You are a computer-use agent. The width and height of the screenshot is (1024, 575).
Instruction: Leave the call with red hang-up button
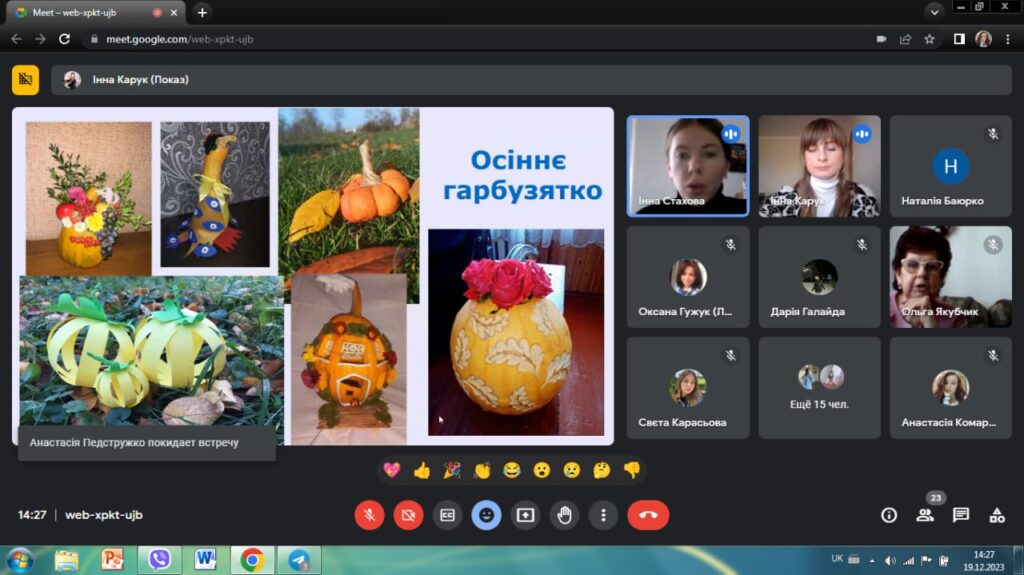click(x=648, y=515)
